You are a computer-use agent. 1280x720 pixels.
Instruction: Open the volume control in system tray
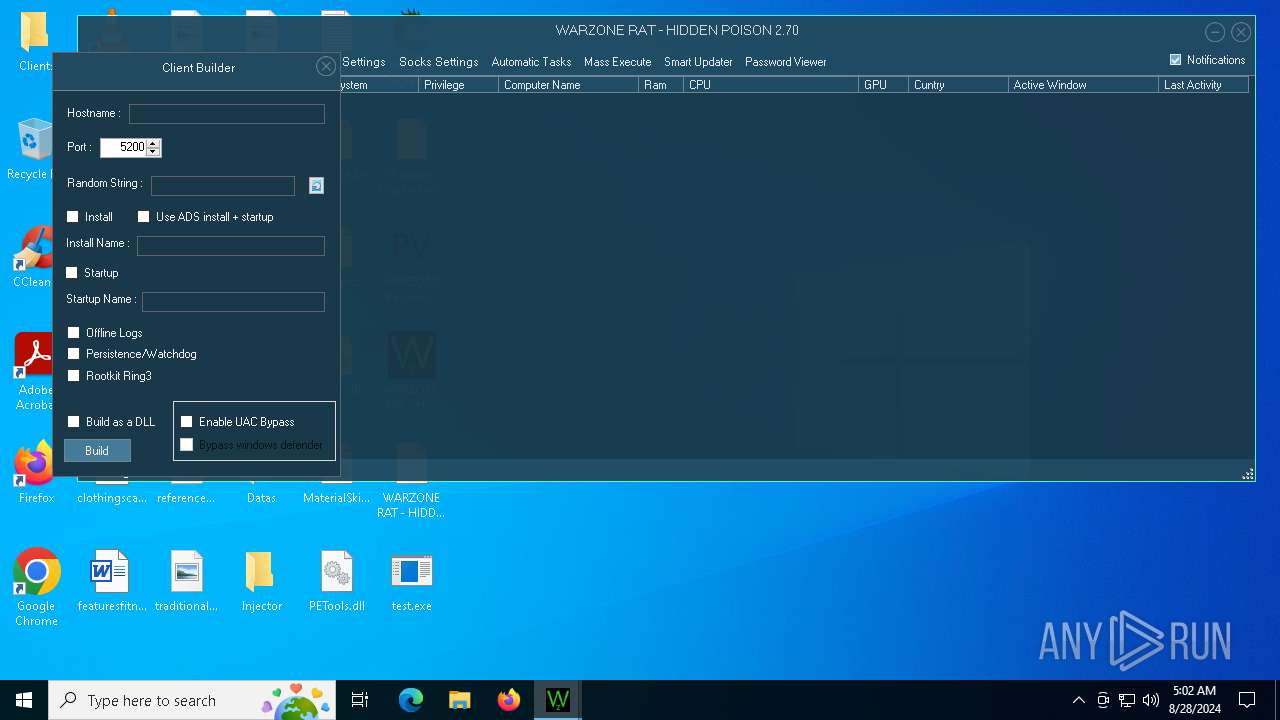(1151, 700)
